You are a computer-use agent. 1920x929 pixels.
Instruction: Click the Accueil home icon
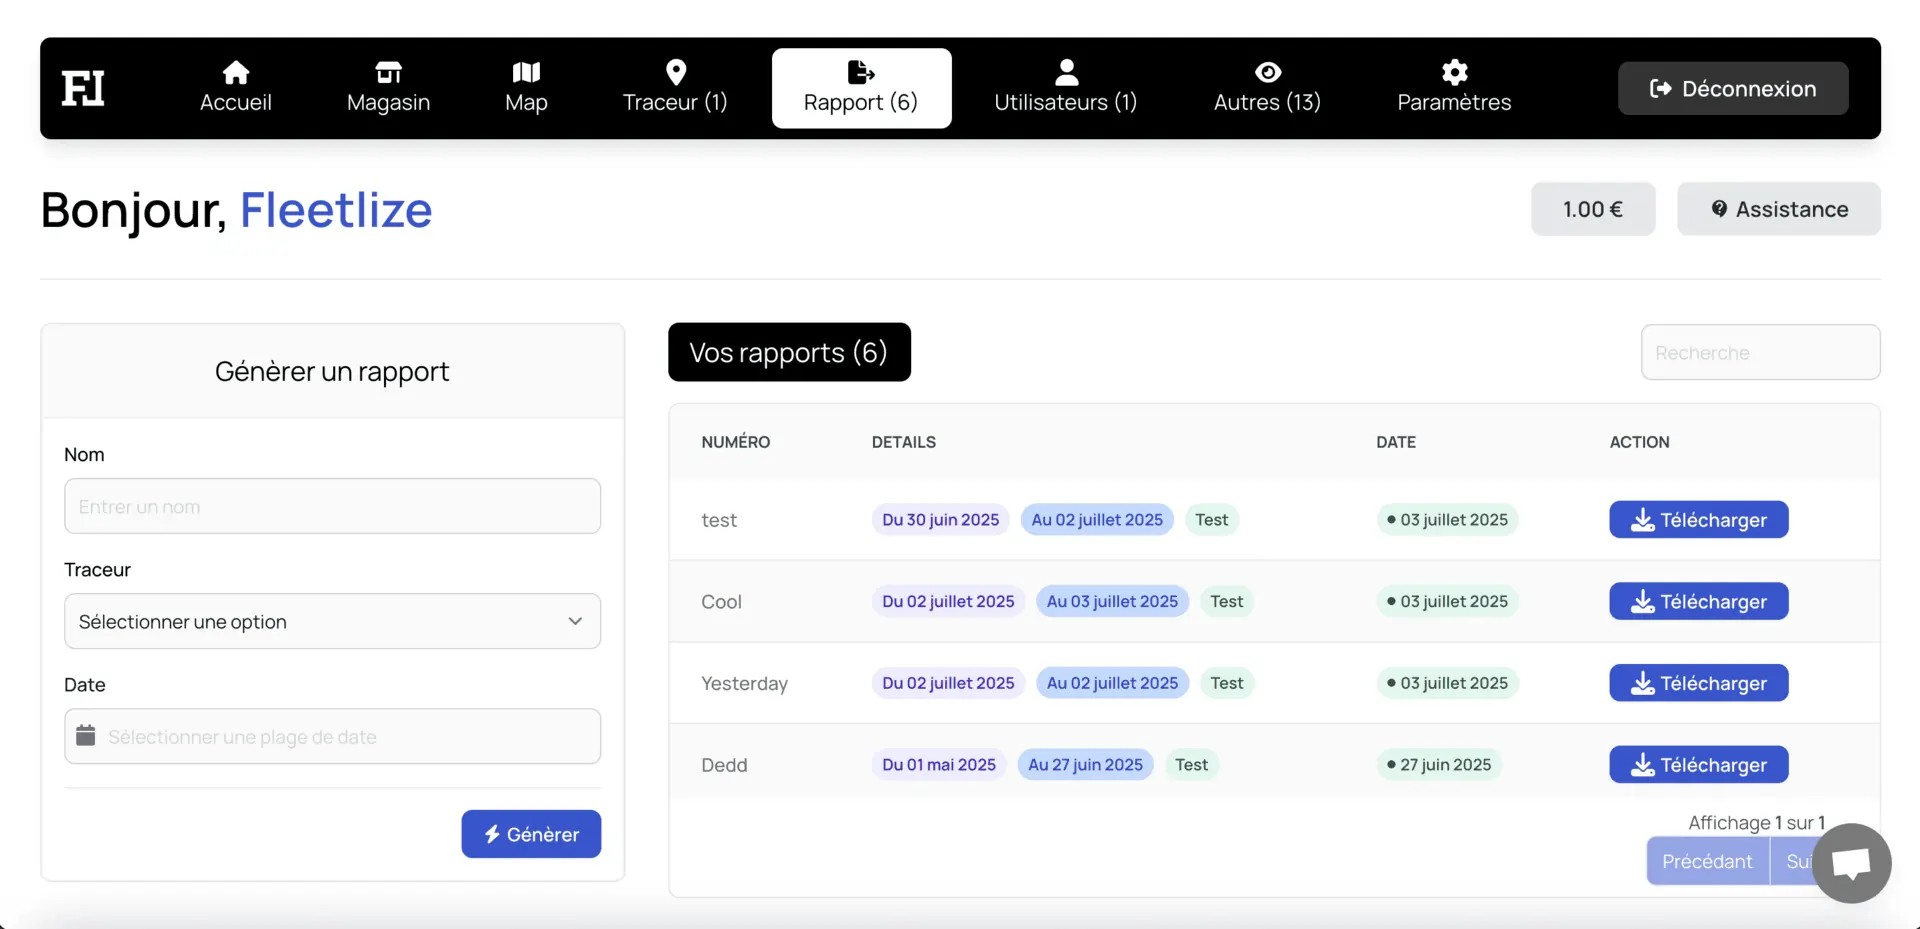point(236,72)
